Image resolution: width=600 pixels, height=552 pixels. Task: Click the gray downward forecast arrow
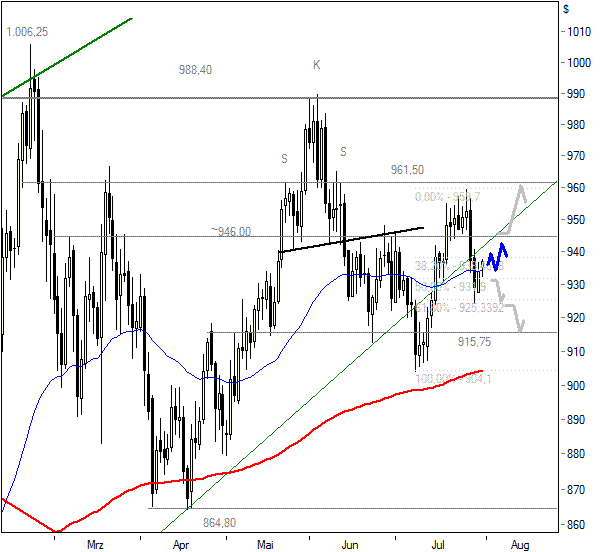(x=508, y=305)
